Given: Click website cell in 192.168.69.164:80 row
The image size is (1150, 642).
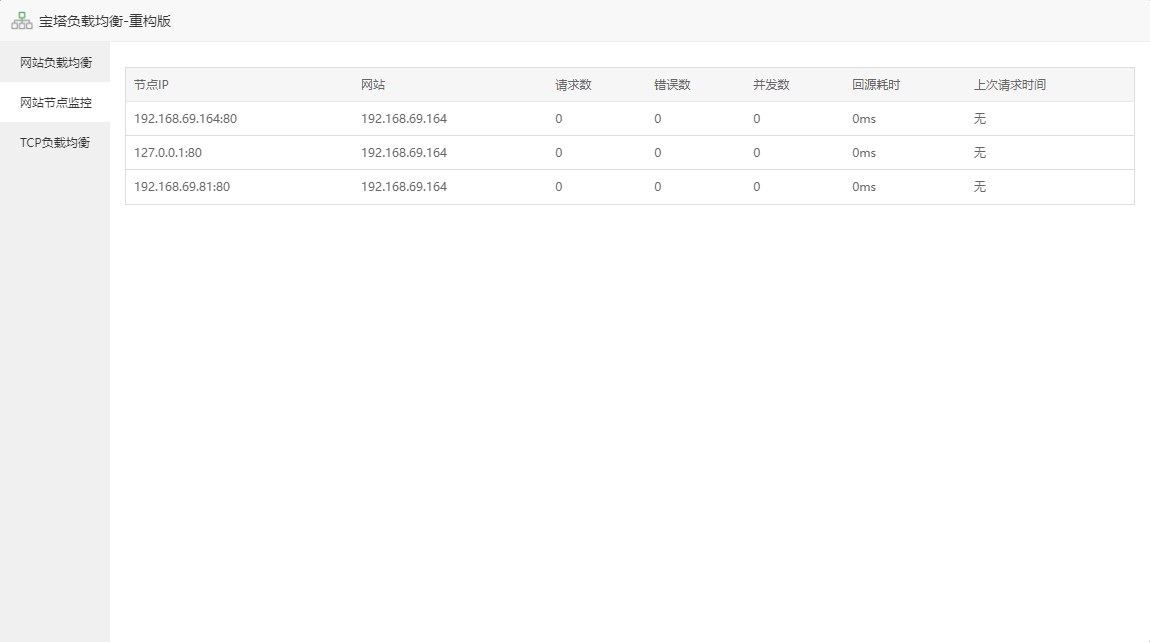Looking at the screenshot, I should [403, 119].
